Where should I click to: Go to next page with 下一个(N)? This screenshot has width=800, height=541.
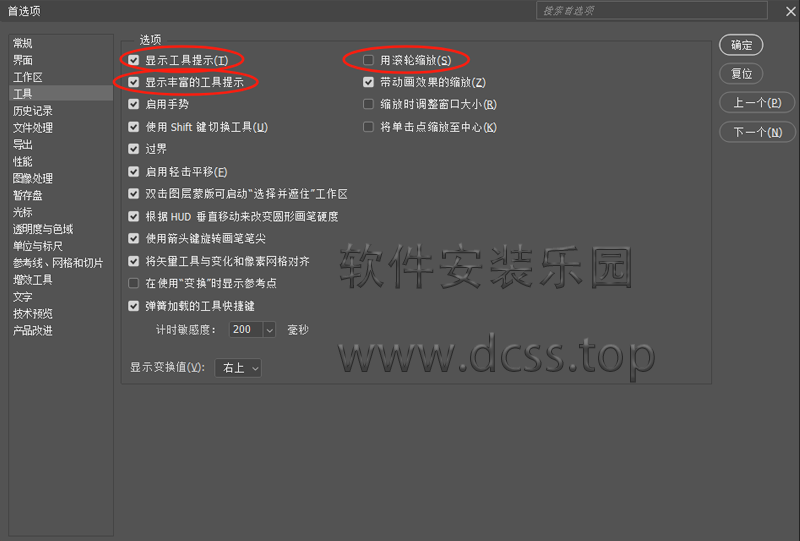point(757,132)
